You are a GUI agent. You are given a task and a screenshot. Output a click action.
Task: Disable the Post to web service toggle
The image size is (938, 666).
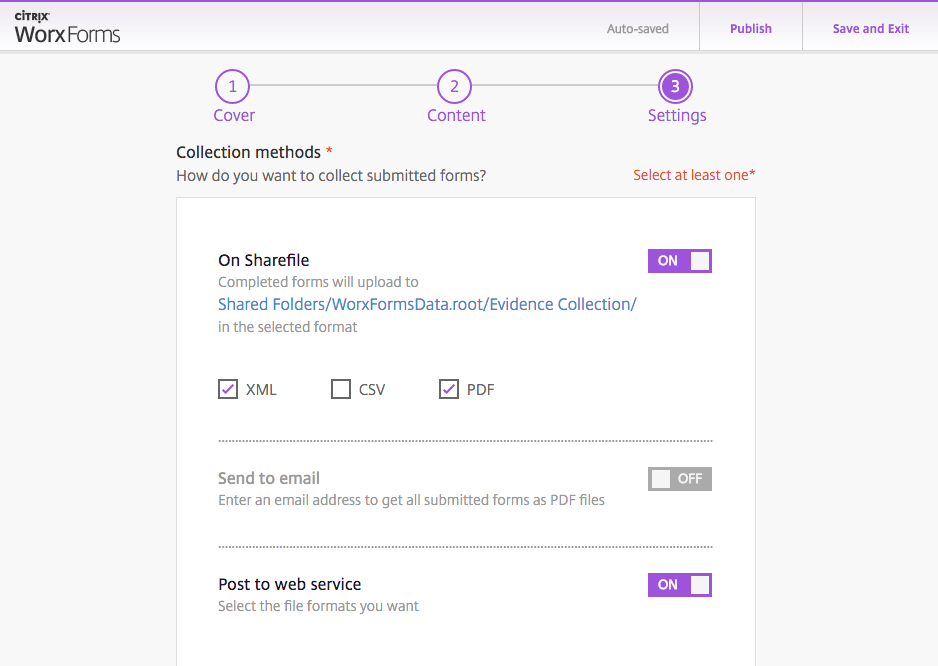[x=679, y=585]
